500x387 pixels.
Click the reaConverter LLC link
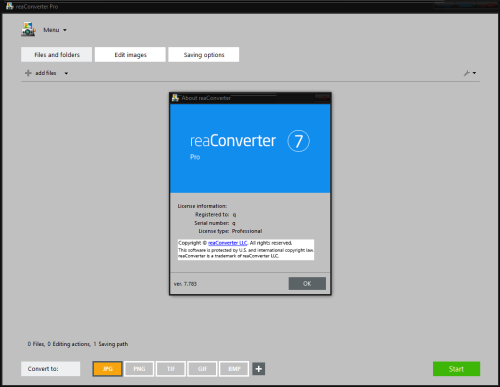pyautogui.click(x=228, y=243)
